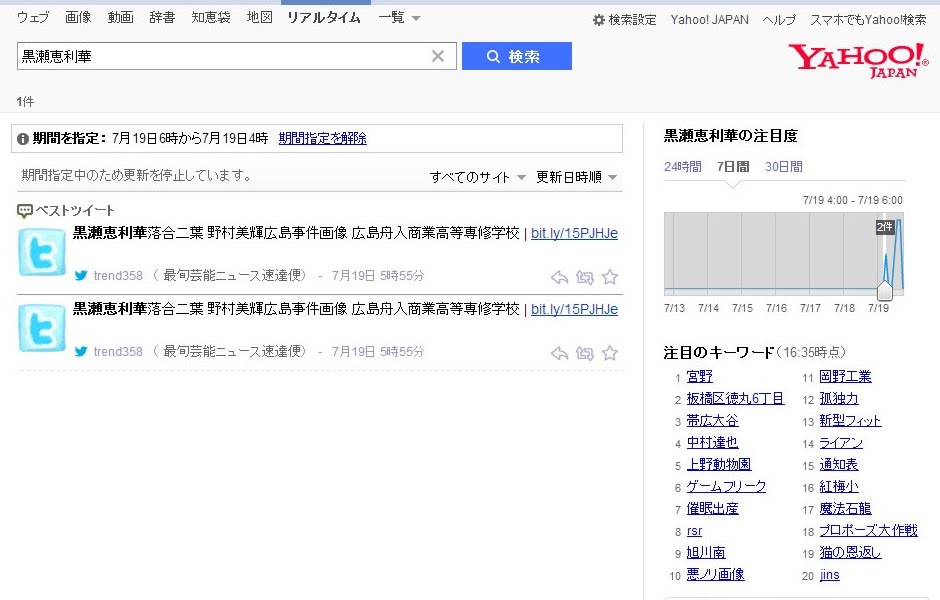Retweet the second tweet

tap(585, 353)
